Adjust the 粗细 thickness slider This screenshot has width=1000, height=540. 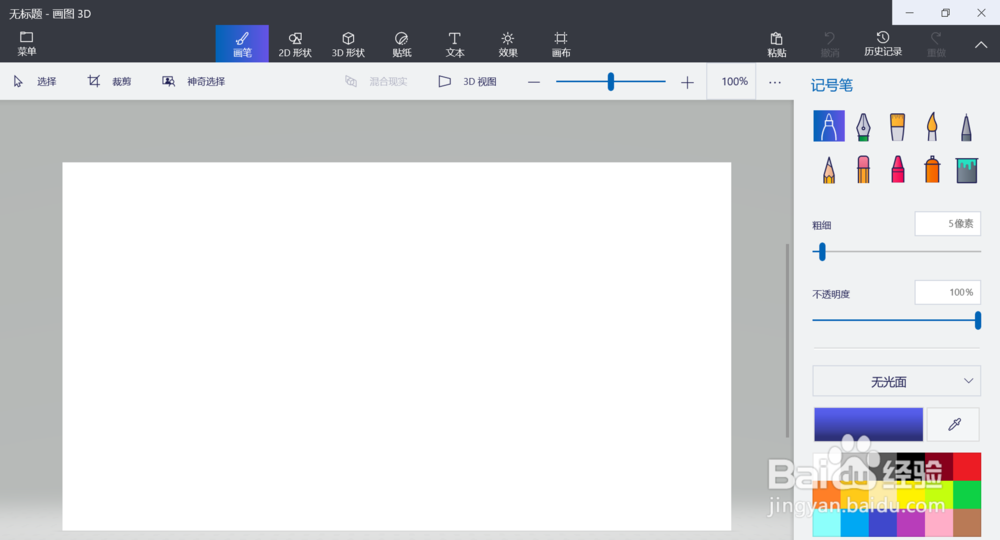[x=896, y=252]
